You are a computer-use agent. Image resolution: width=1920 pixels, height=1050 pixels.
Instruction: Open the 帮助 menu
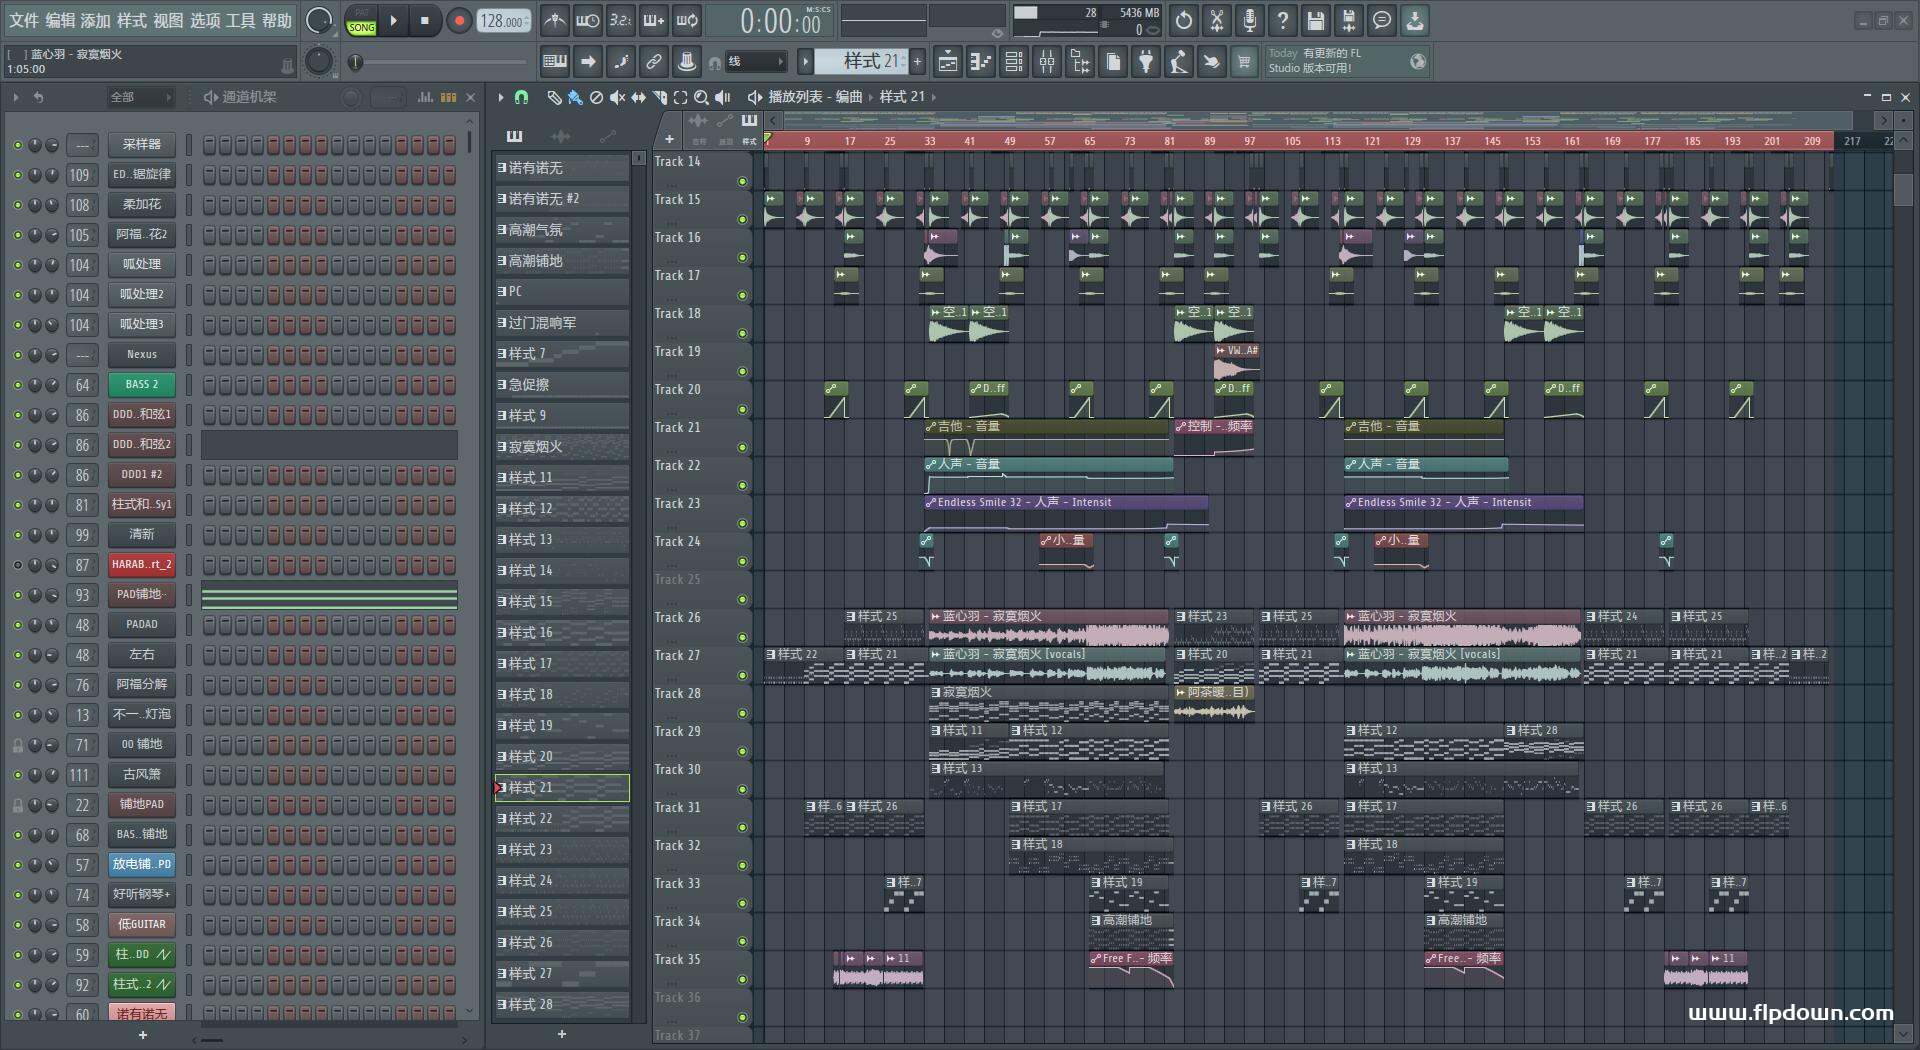coord(277,20)
